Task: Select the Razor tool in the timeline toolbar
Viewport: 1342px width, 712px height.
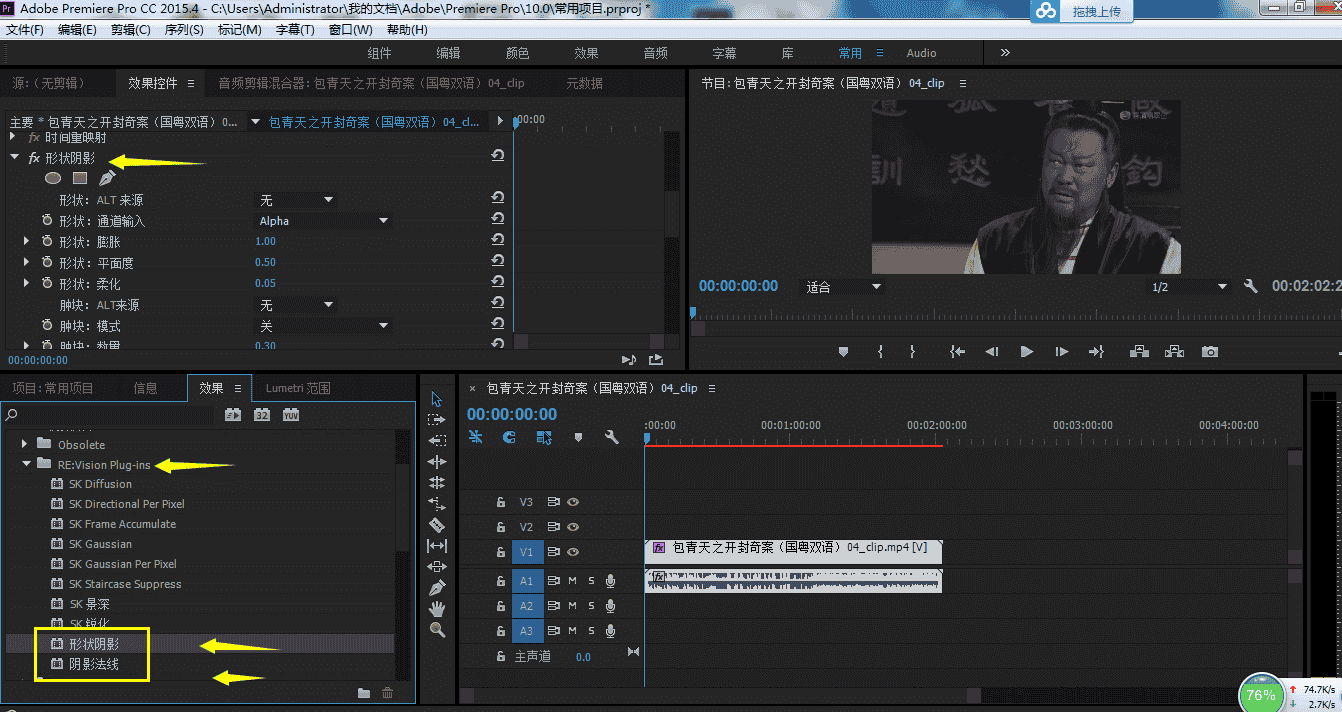Action: click(437, 523)
